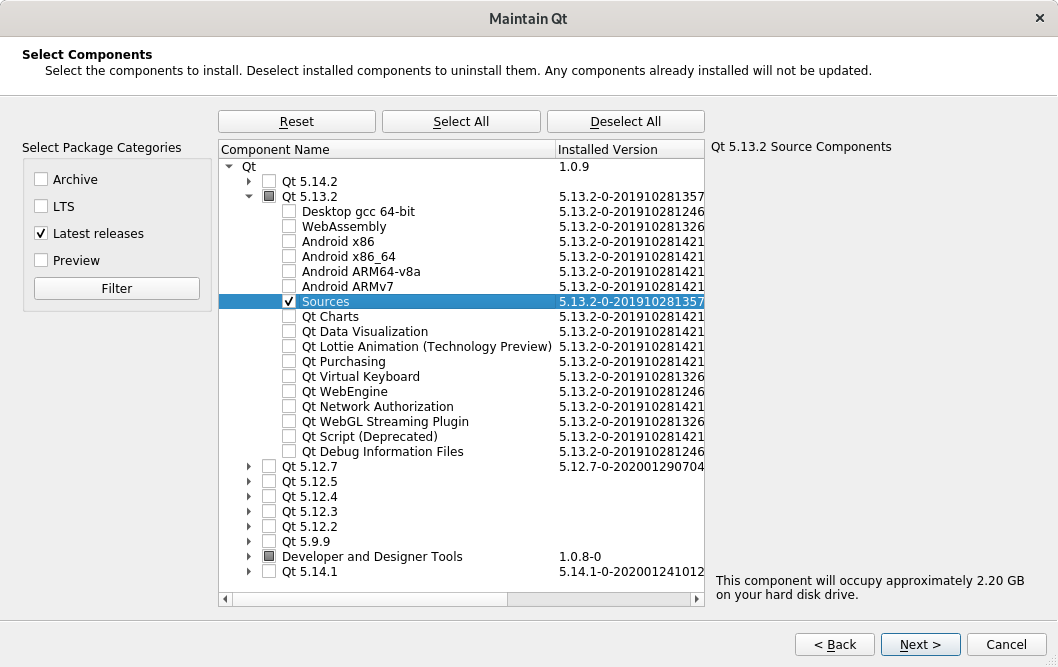Select the Qt Charts checkbox
The width and height of the screenshot is (1058, 667).
point(289,317)
